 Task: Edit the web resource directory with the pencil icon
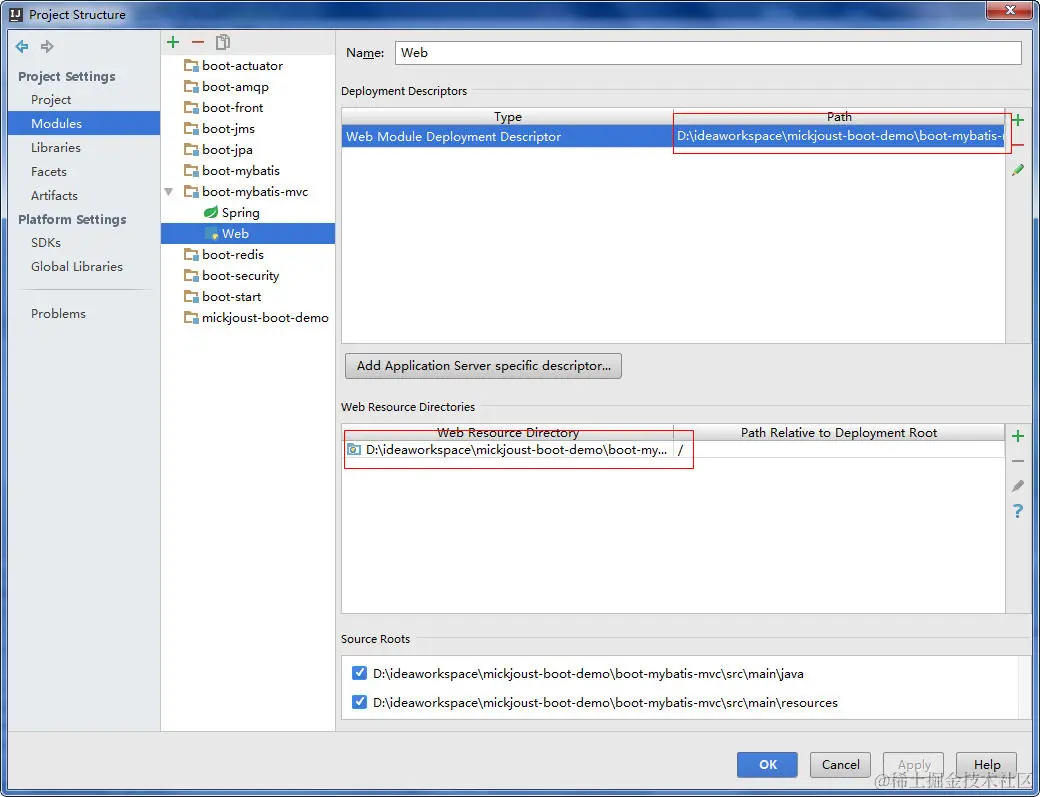pos(1018,486)
